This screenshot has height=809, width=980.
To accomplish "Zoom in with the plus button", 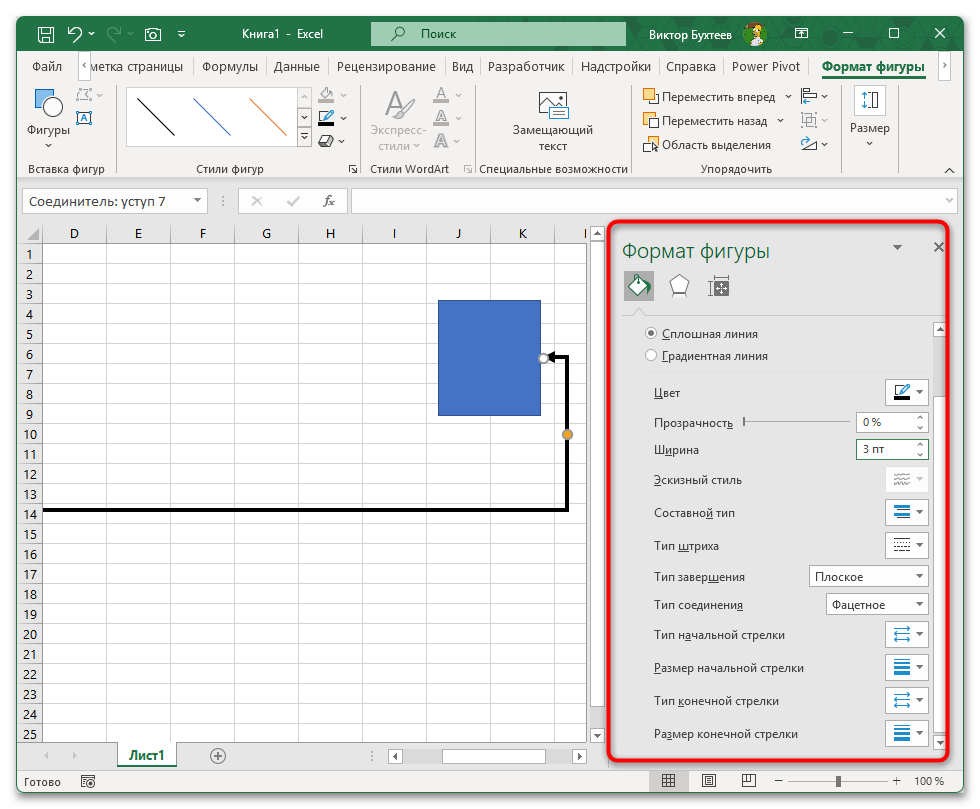I will pos(896,781).
